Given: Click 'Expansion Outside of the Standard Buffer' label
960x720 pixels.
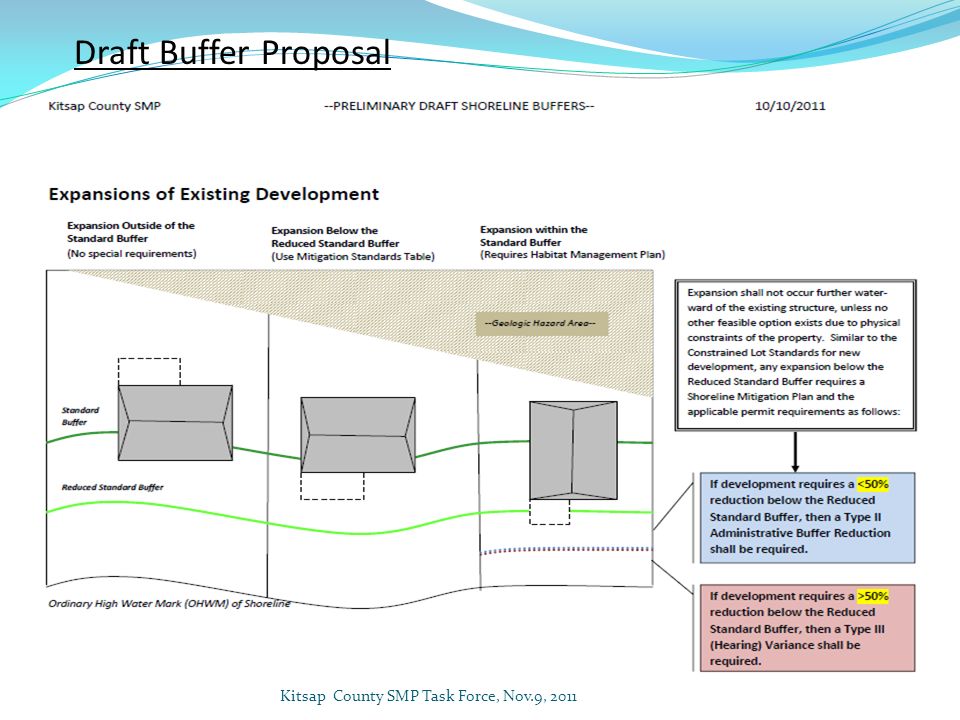Looking at the screenshot, I should [x=131, y=232].
